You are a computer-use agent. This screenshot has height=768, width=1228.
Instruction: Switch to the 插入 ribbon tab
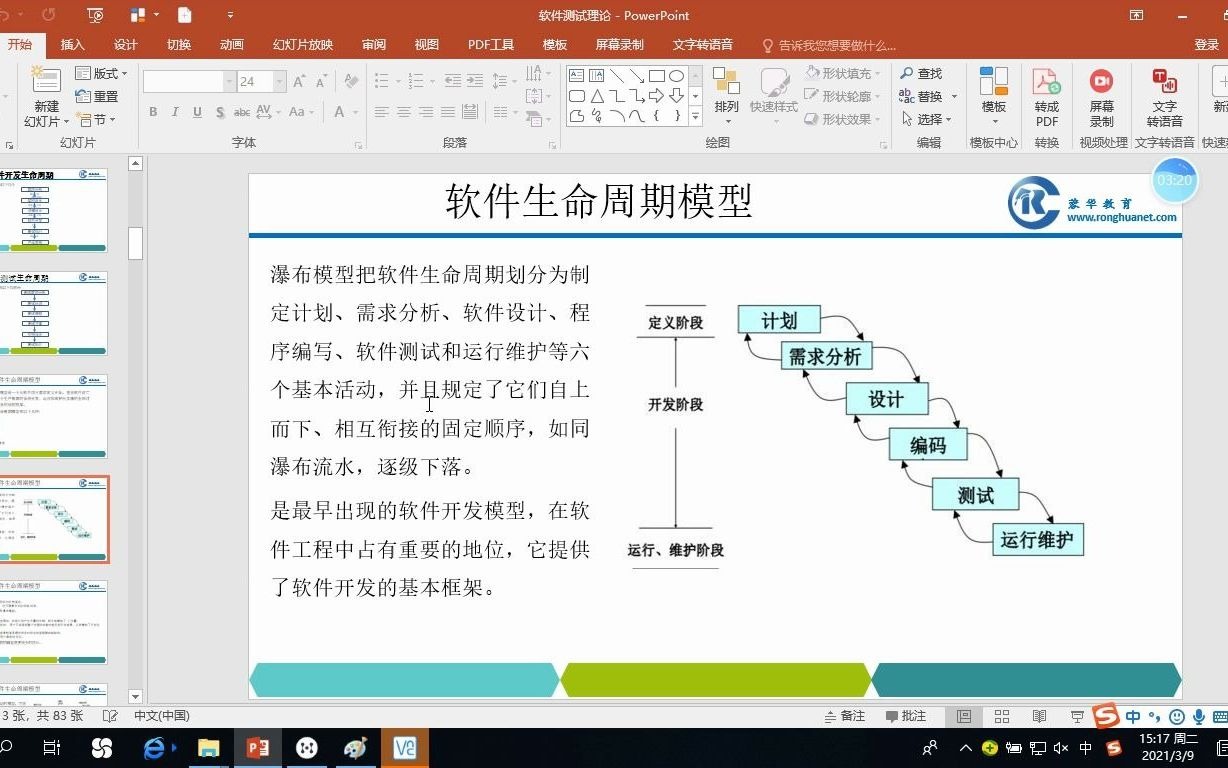point(72,44)
